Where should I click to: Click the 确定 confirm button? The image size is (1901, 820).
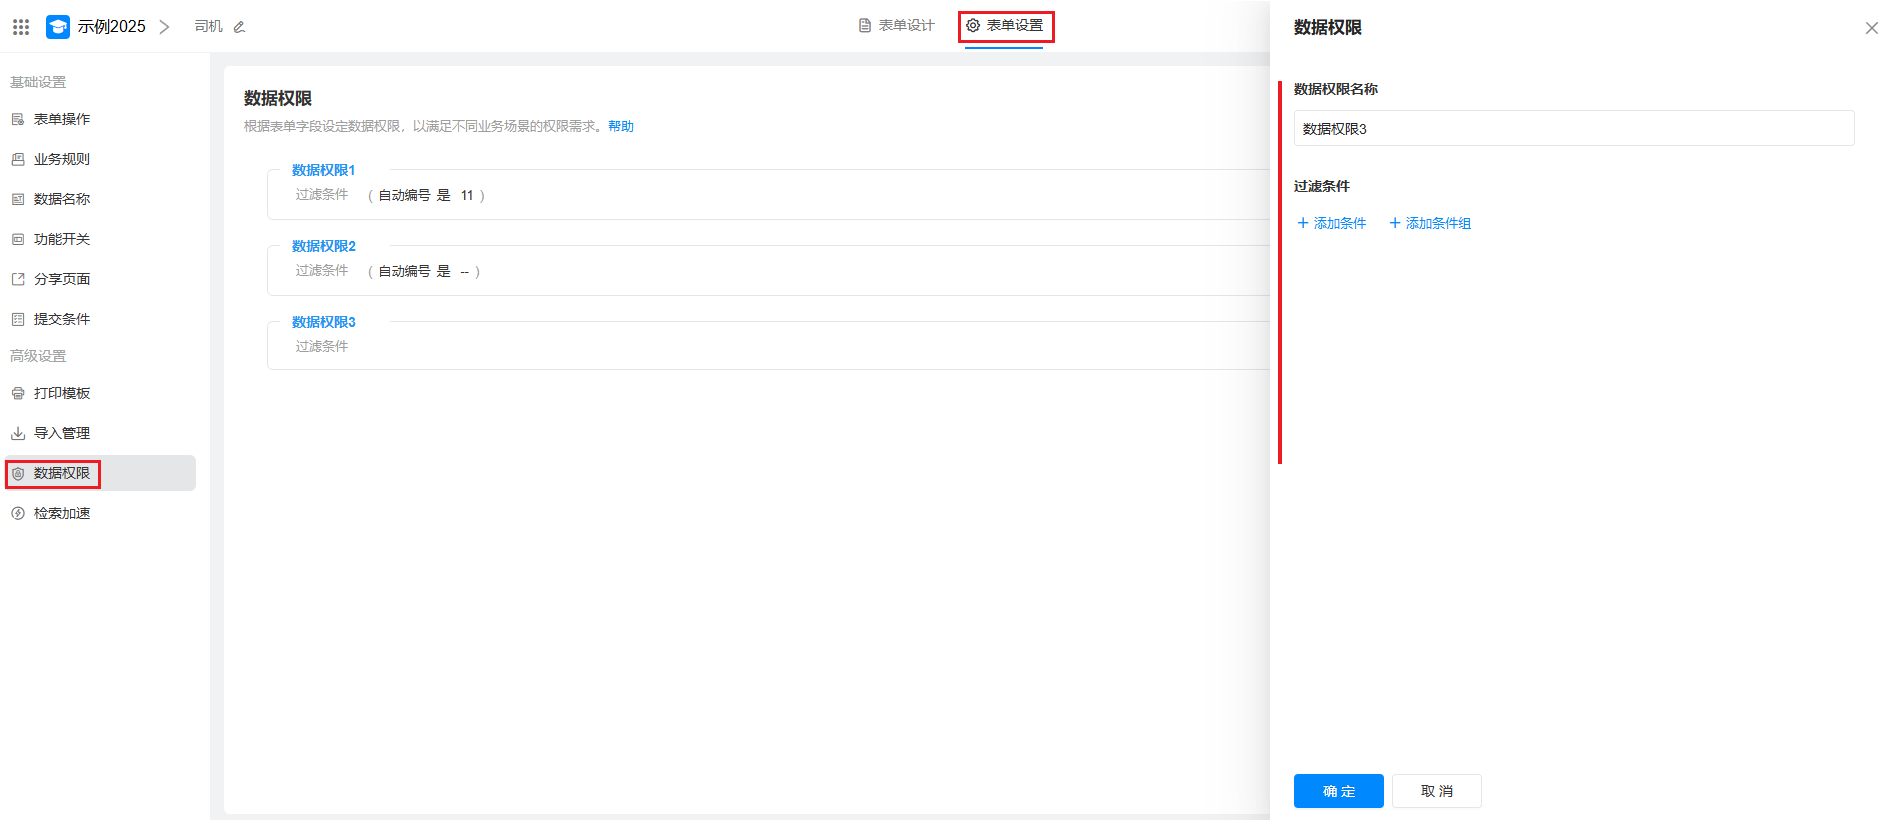[x=1338, y=791]
